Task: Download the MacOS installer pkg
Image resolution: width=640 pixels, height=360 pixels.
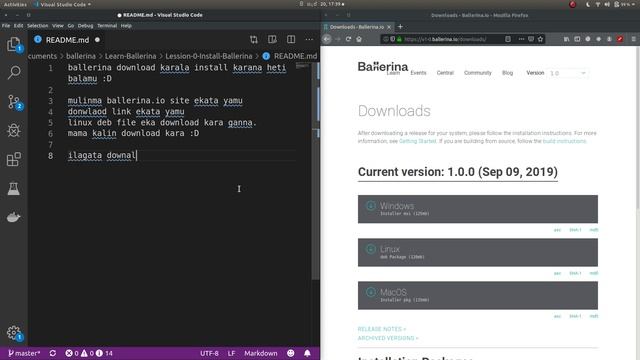Action: 478,296
